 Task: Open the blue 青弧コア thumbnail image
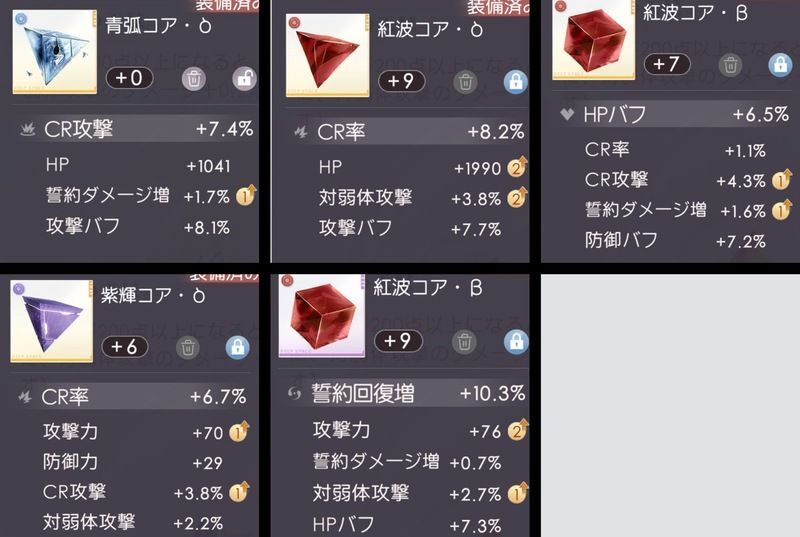(x=54, y=52)
